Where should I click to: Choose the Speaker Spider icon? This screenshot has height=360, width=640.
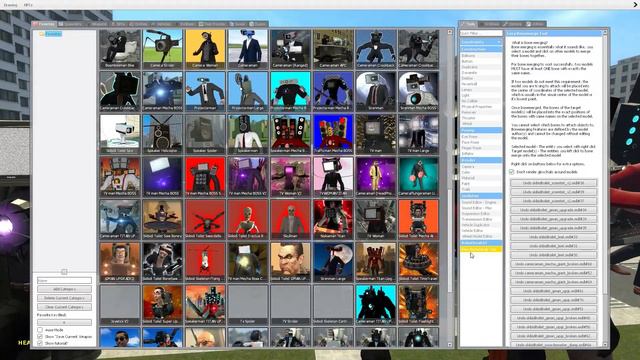(205, 134)
